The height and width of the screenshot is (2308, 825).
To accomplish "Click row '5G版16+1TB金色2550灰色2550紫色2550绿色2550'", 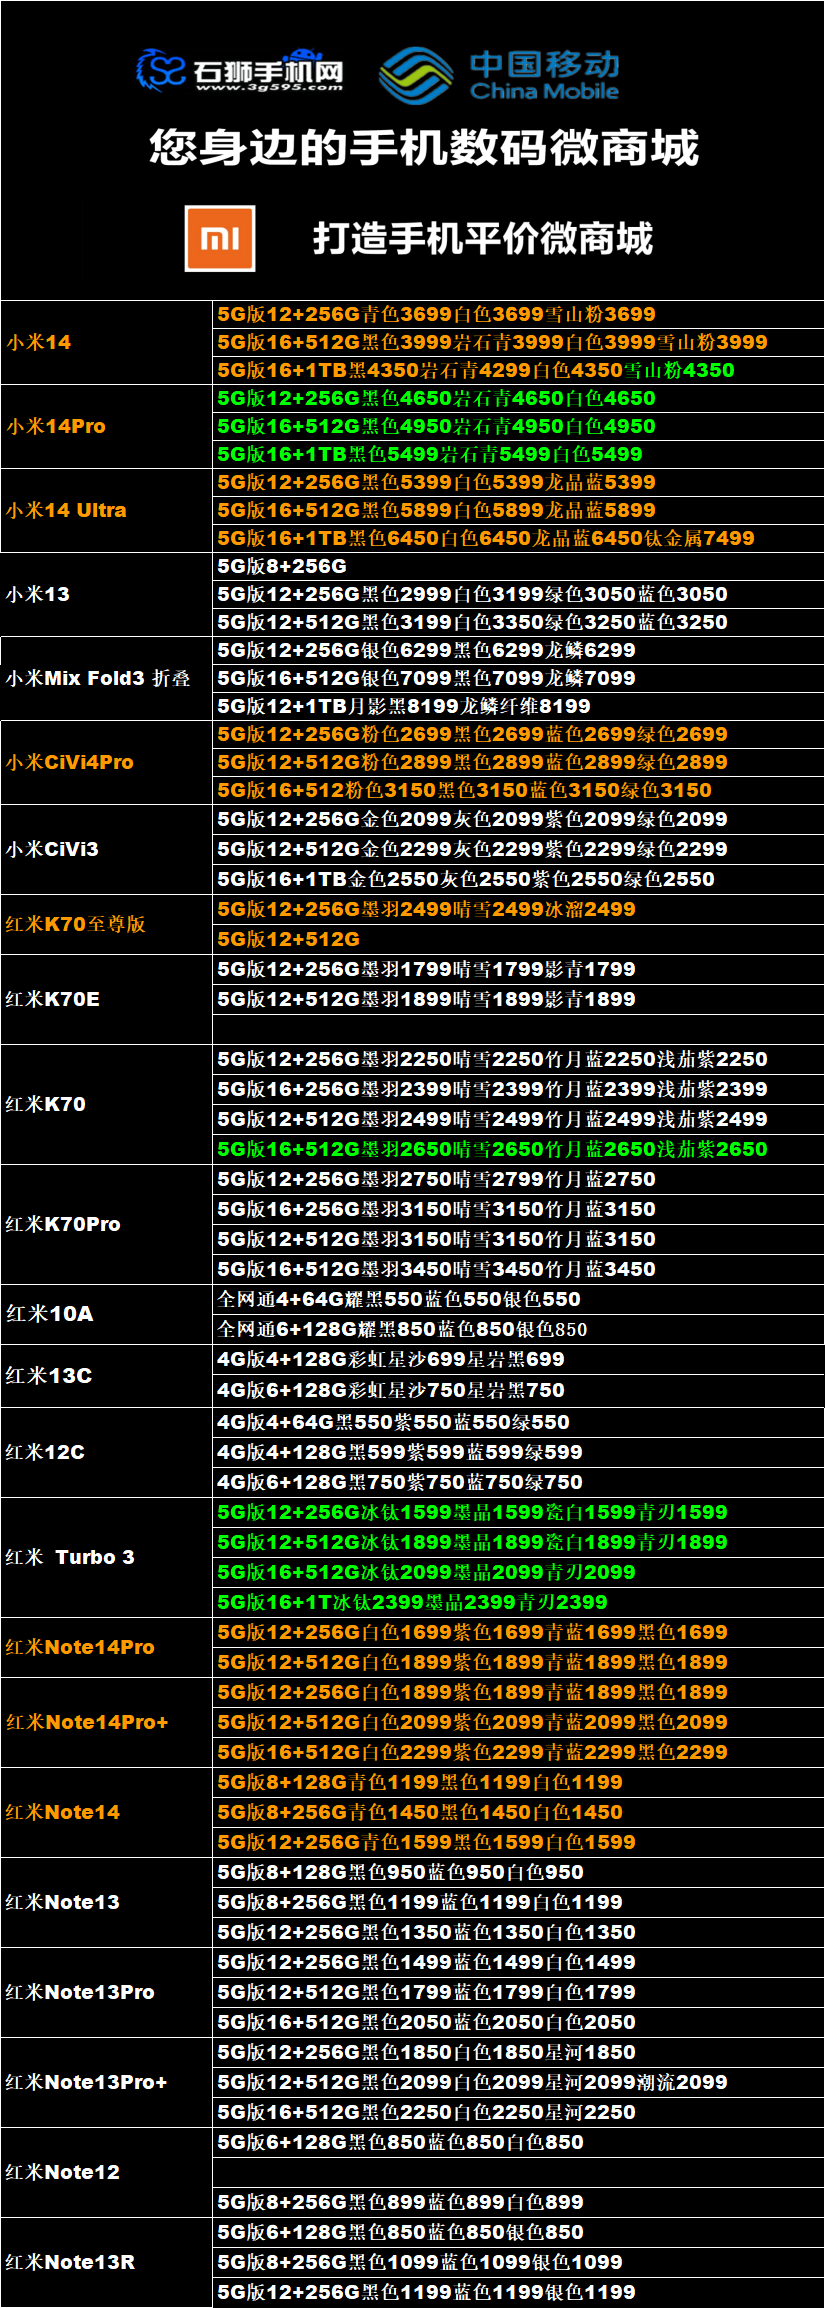I will click(518, 879).
